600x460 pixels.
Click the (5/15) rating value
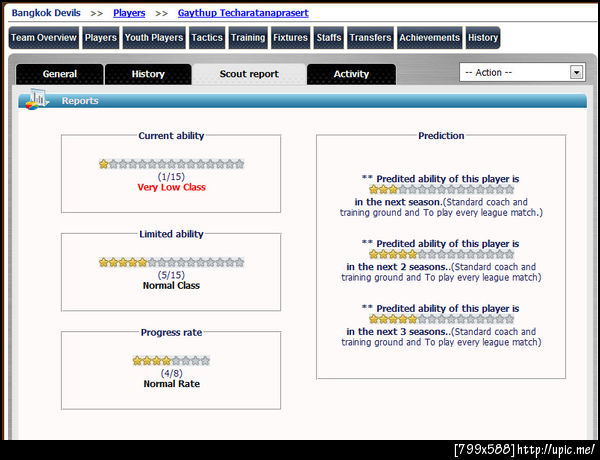pyautogui.click(x=171, y=275)
